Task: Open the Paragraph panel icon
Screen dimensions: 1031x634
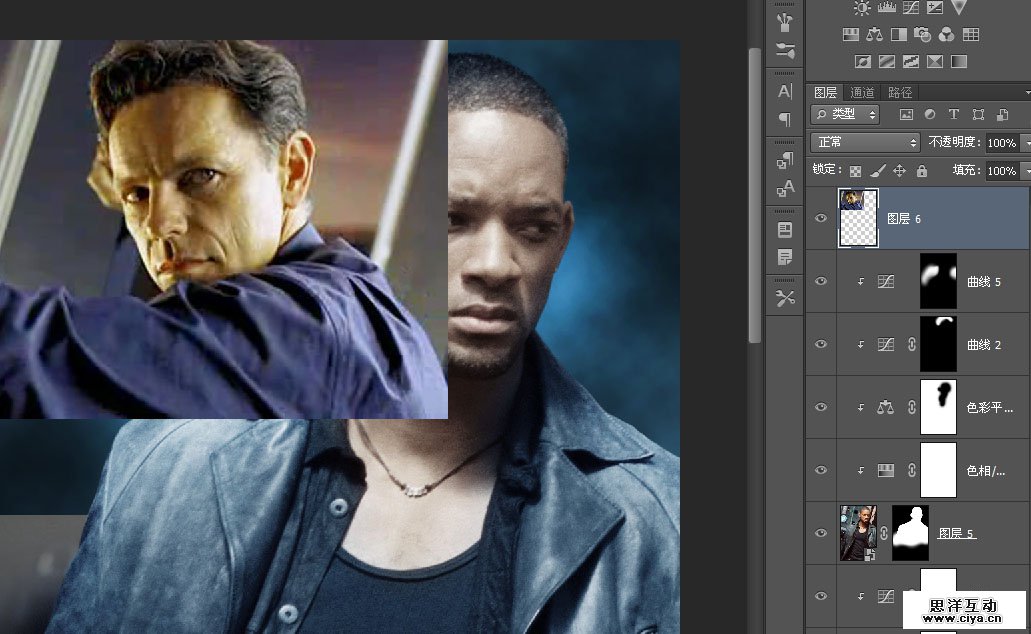Action: (x=785, y=119)
